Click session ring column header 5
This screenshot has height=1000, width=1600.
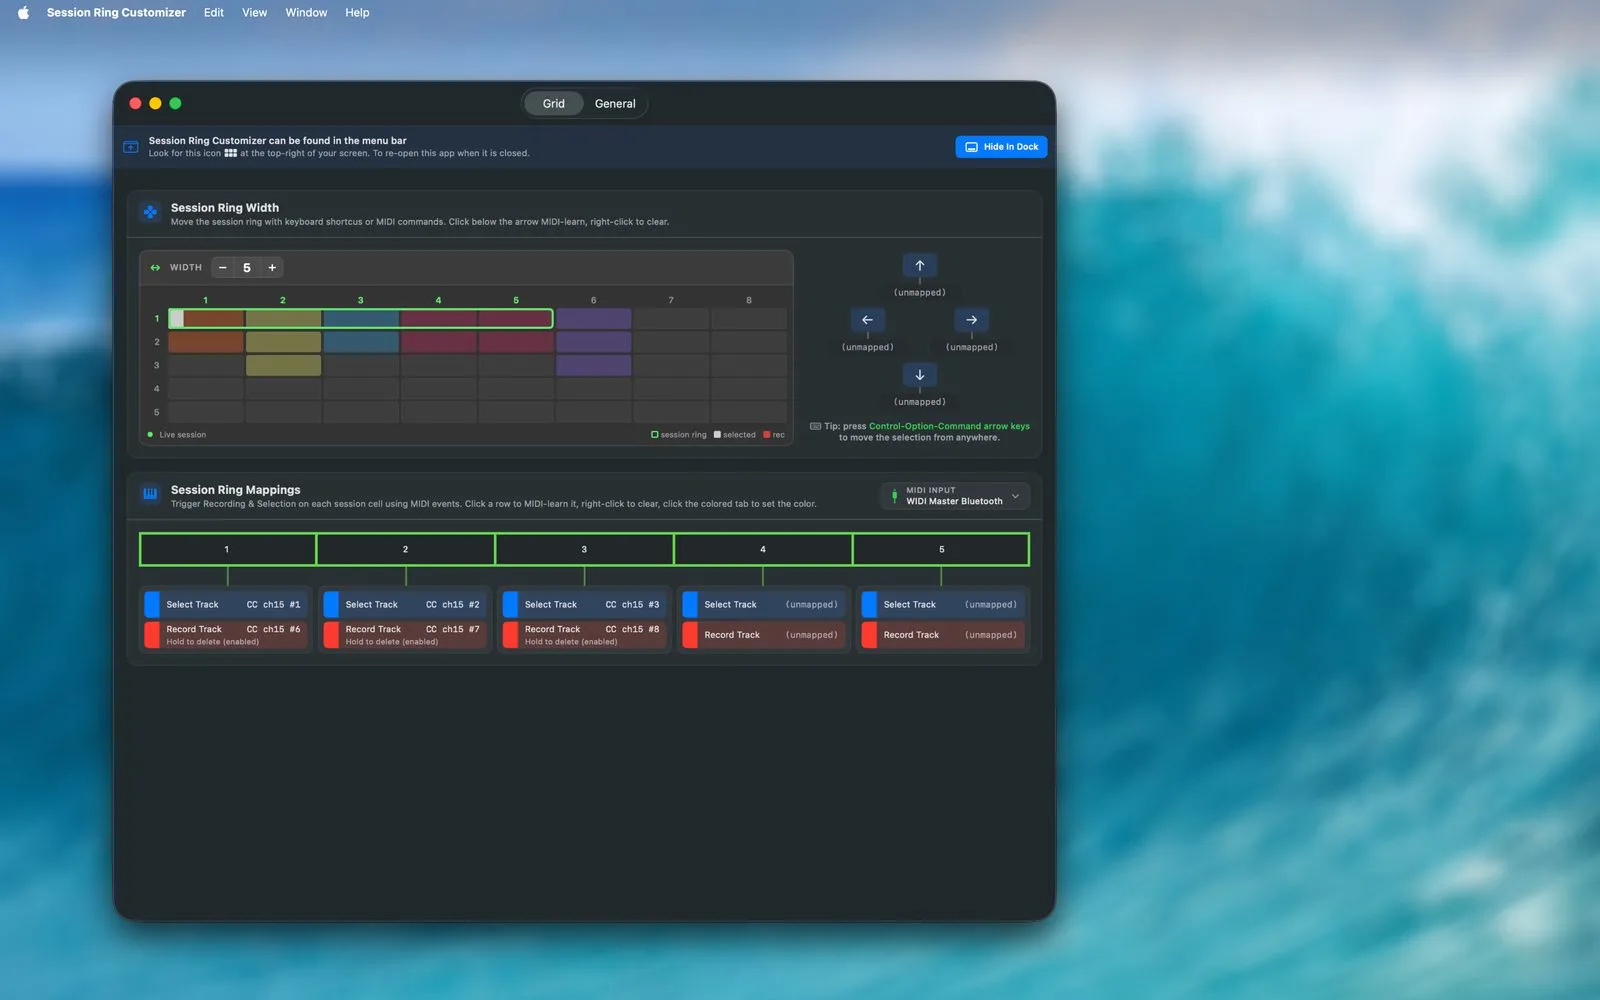(941, 549)
